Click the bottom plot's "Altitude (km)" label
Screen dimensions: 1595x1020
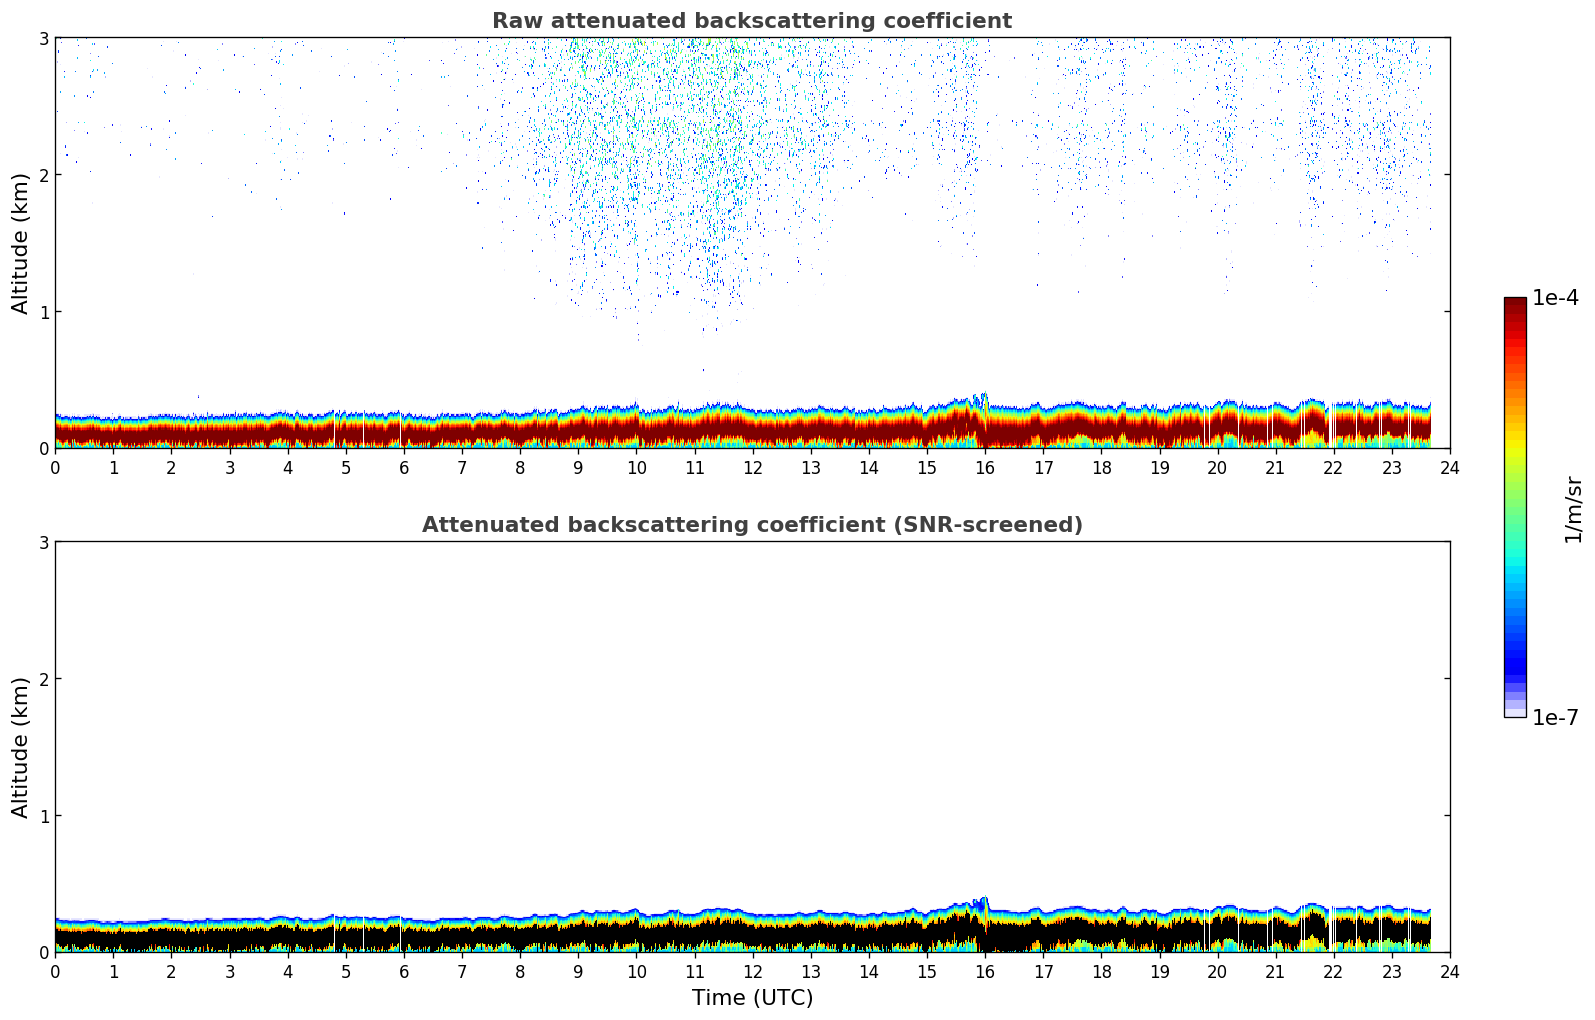(x=21, y=747)
